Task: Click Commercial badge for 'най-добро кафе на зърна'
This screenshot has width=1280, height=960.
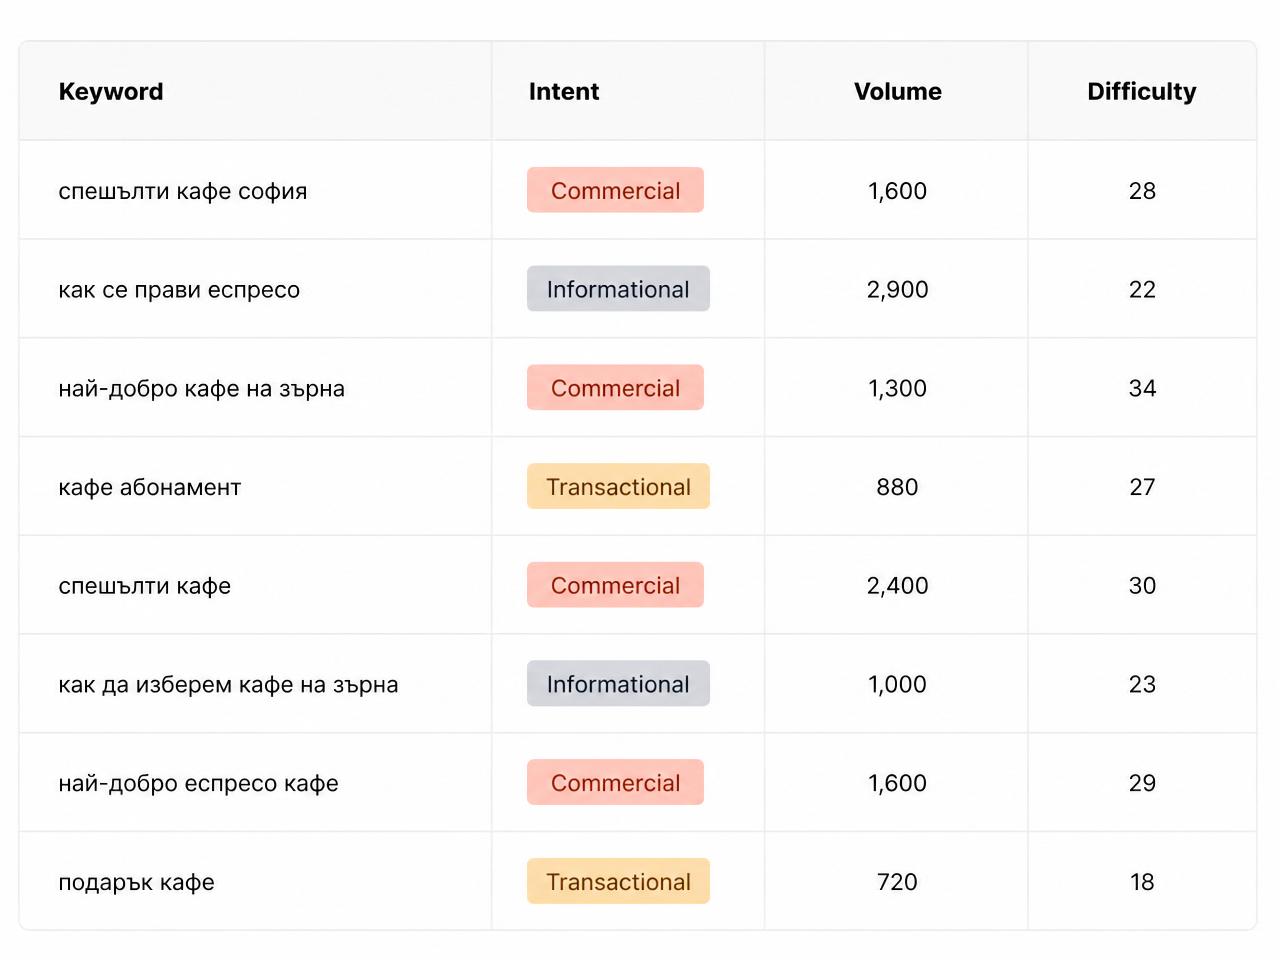Action: pyautogui.click(x=615, y=388)
